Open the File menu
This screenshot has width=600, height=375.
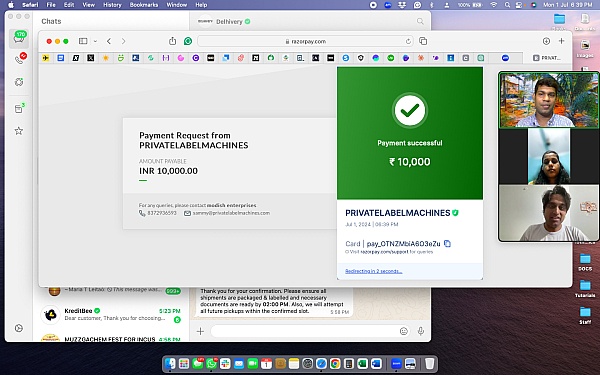pyautogui.click(x=51, y=5)
